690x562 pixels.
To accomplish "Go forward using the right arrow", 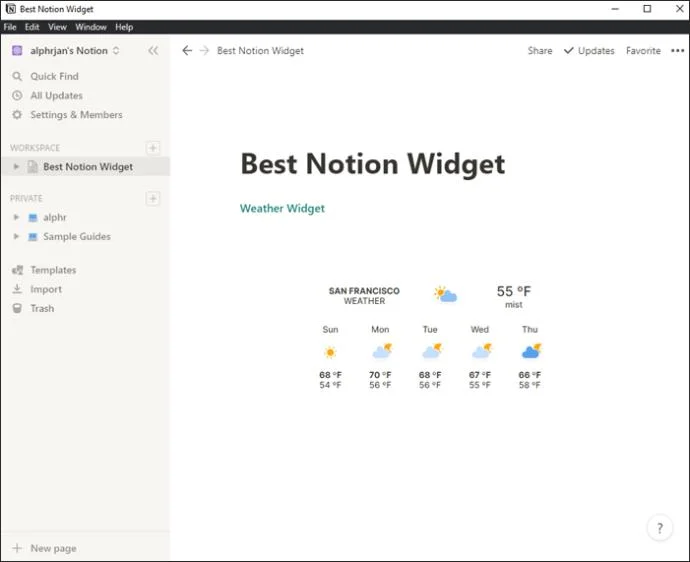I will tap(204, 51).
